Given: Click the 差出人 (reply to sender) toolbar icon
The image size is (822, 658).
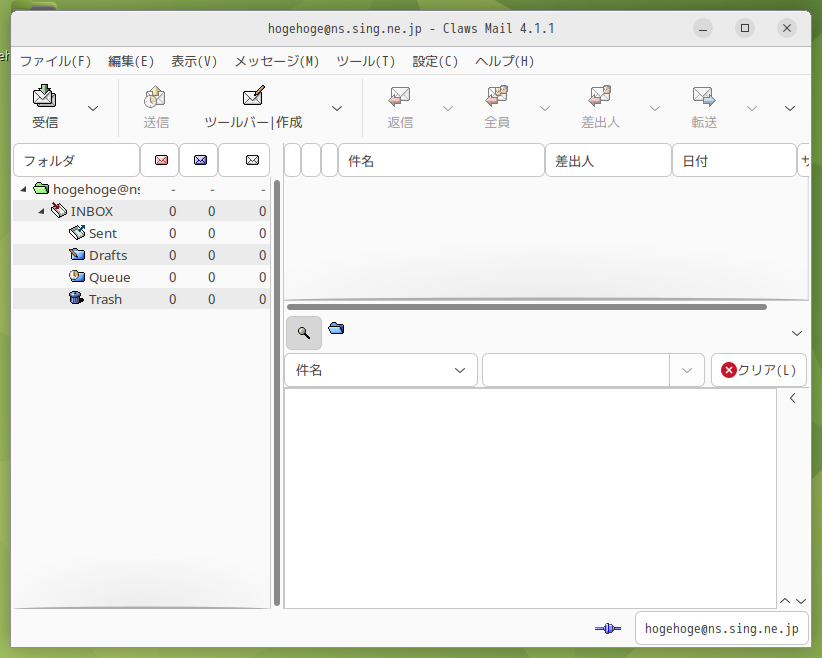Looking at the screenshot, I should pos(600,96).
